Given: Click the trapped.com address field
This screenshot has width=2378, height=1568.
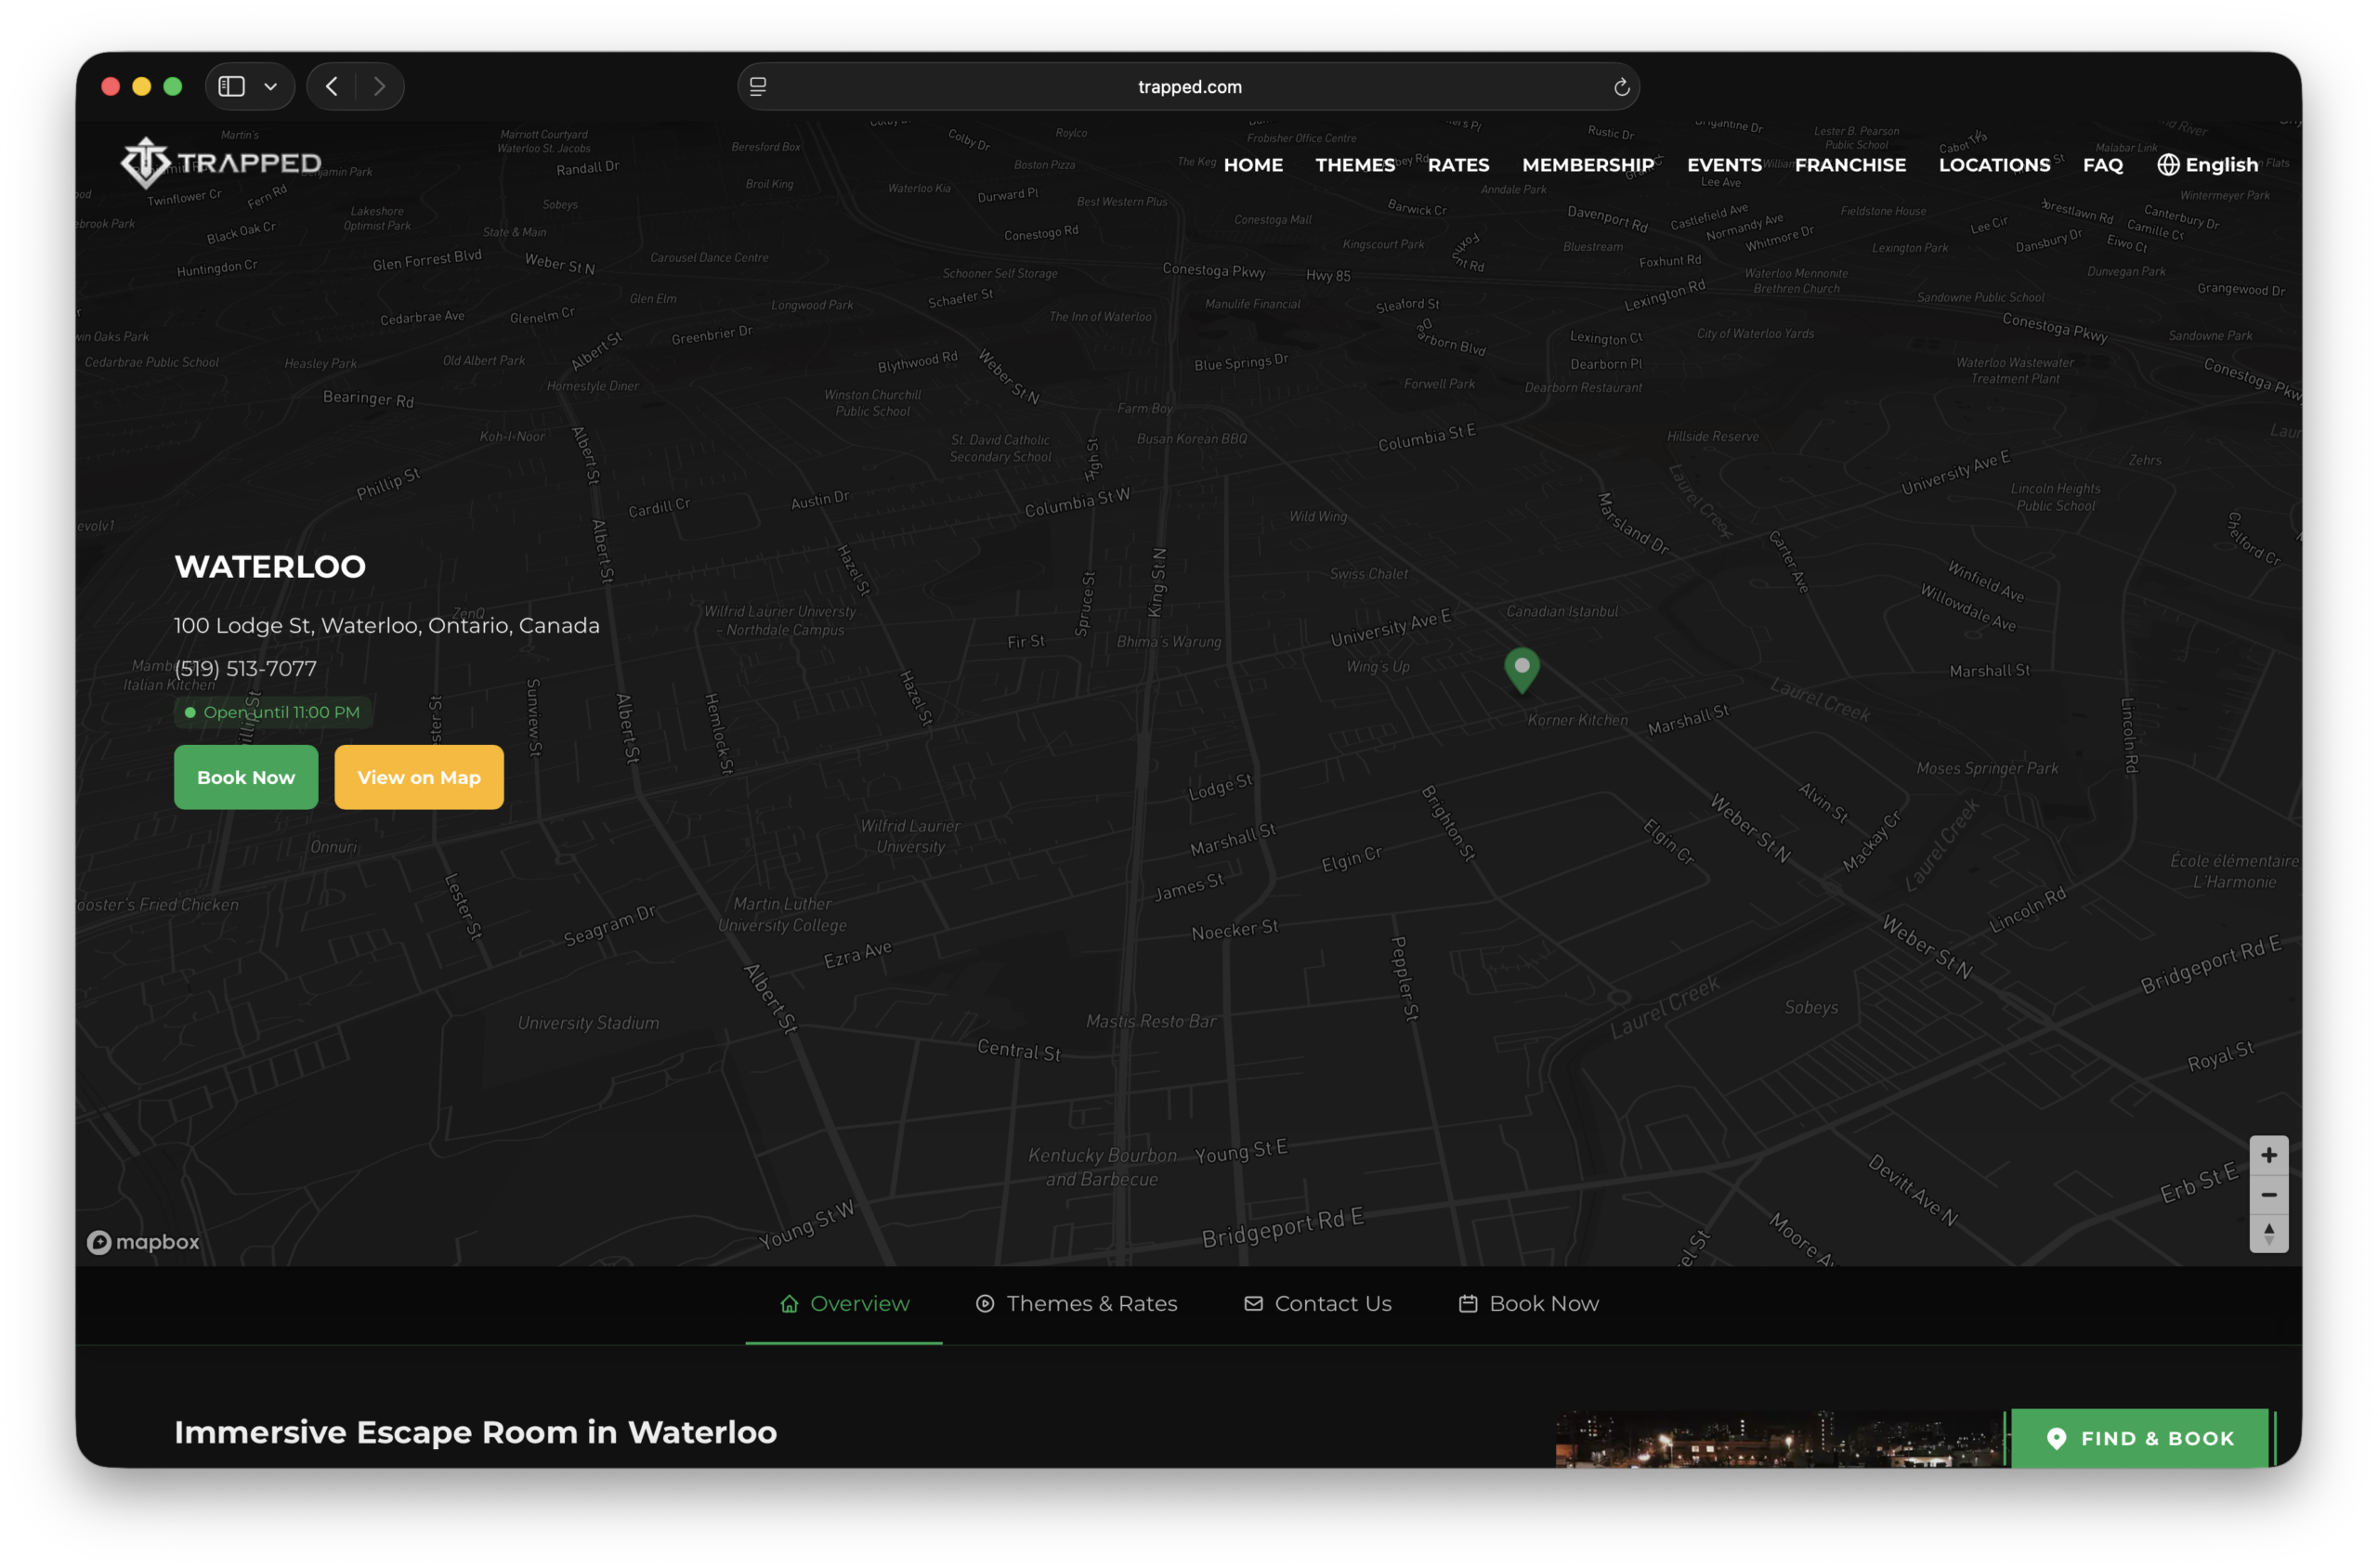Looking at the screenshot, I should tap(1189, 87).
